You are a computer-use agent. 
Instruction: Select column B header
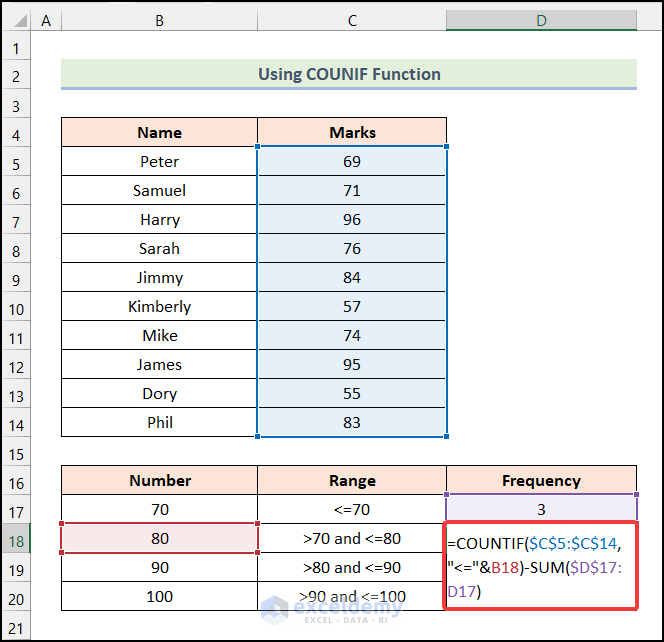[x=159, y=20]
